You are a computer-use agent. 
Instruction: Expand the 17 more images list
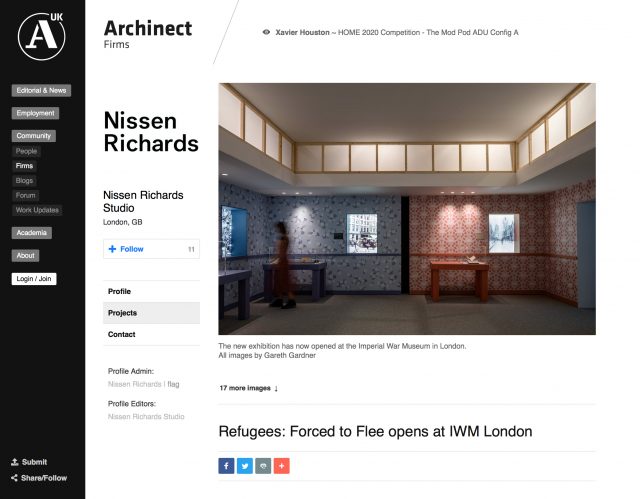(x=248, y=387)
